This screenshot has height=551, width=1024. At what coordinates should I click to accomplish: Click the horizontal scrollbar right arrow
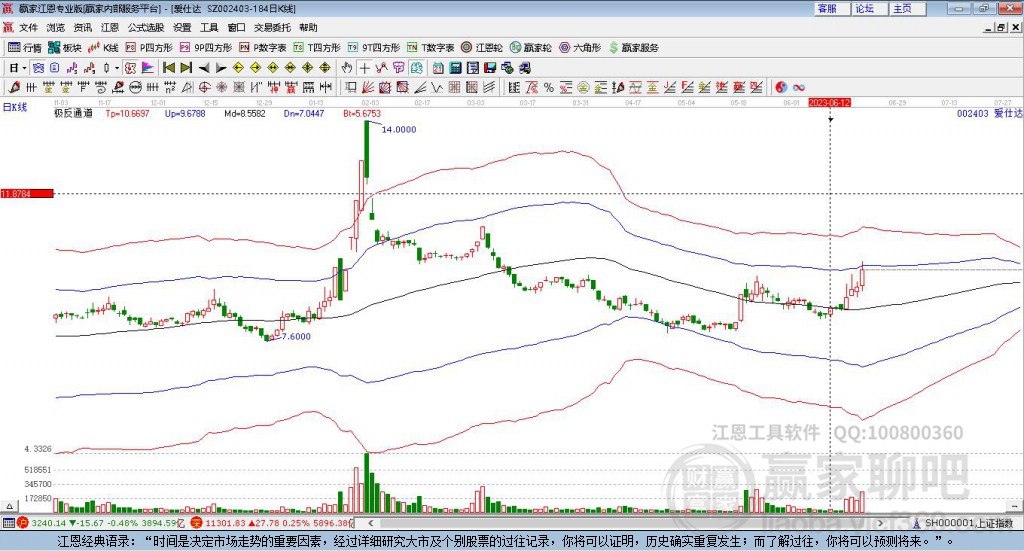(x=880, y=523)
